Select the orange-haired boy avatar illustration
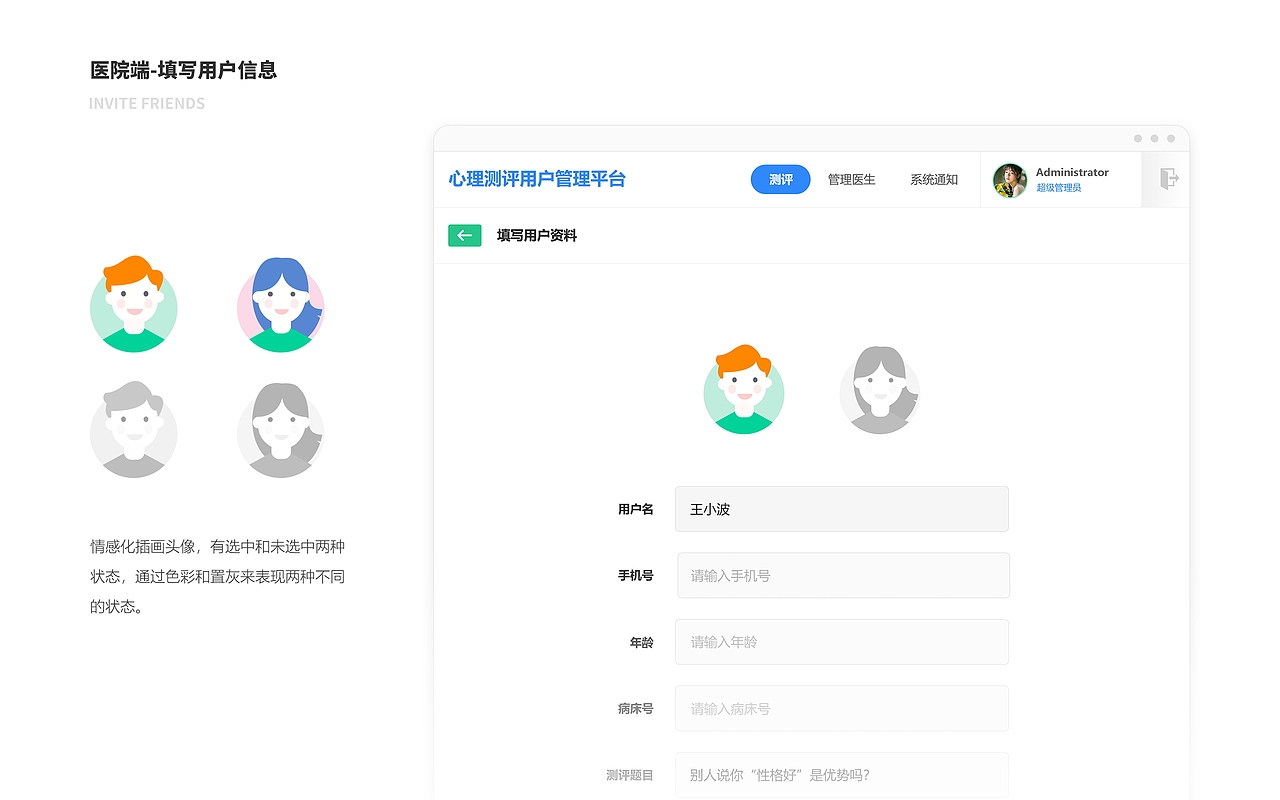This screenshot has height=800, width=1280. click(x=133, y=304)
